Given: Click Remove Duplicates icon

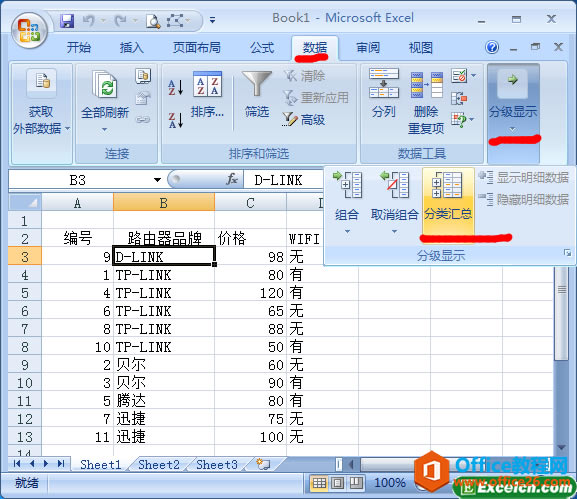Looking at the screenshot, I should tap(426, 85).
